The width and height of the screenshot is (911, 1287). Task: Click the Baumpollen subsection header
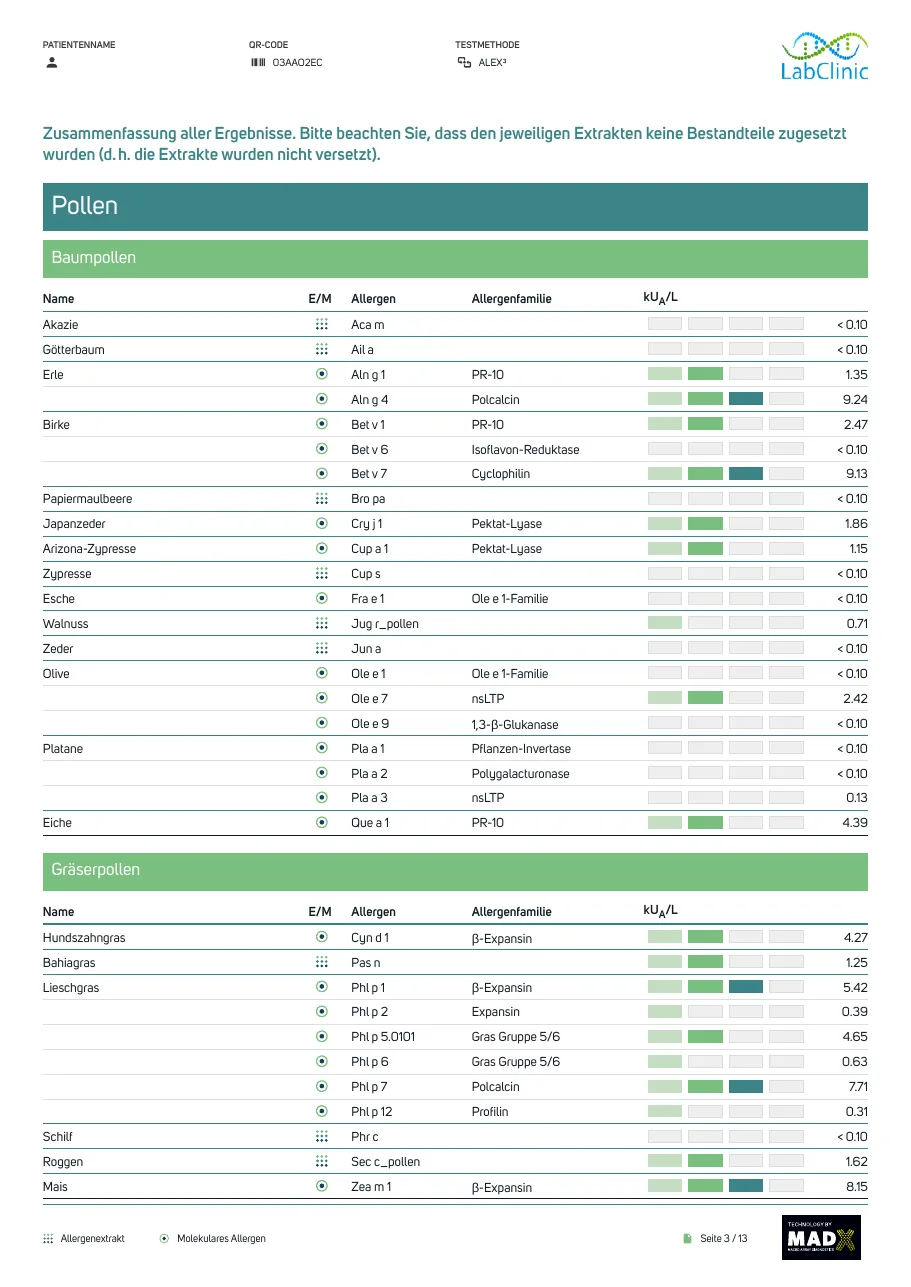coord(455,258)
